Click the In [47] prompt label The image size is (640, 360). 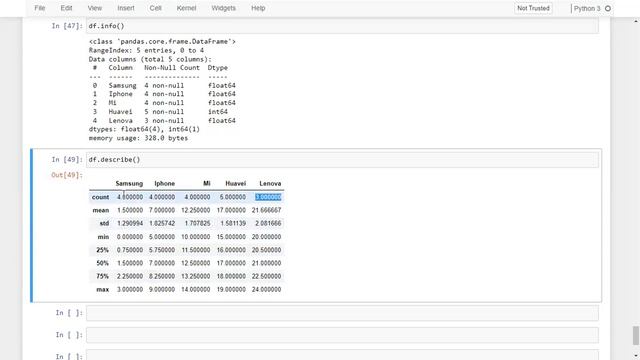[67, 26]
